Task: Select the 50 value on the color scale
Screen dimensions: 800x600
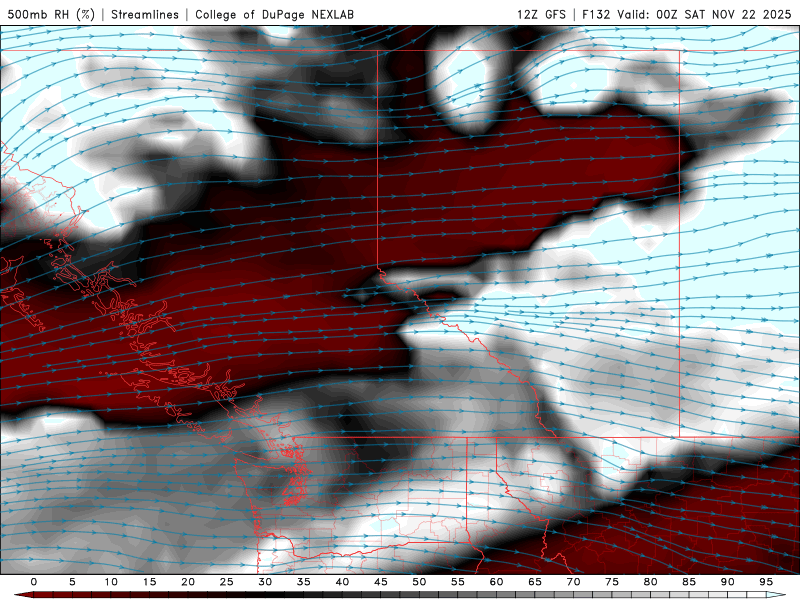Action: 419,582
